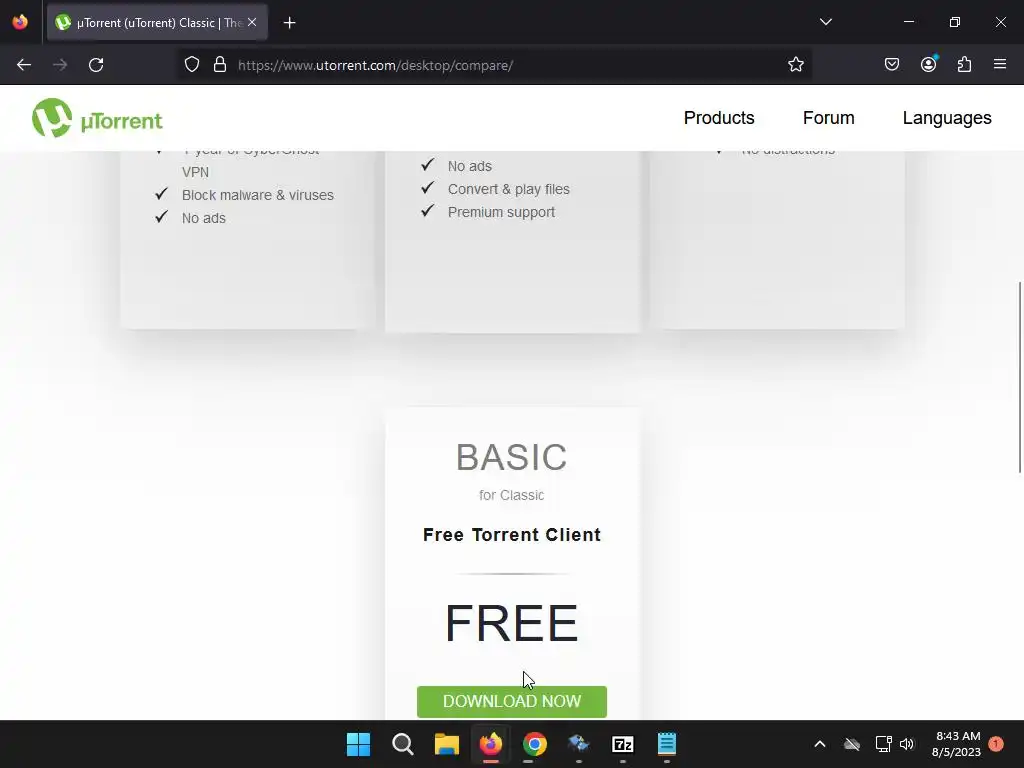Click the 'for Classic' subtitle
The width and height of the screenshot is (1024, 768).
click(x=511, y=495)
